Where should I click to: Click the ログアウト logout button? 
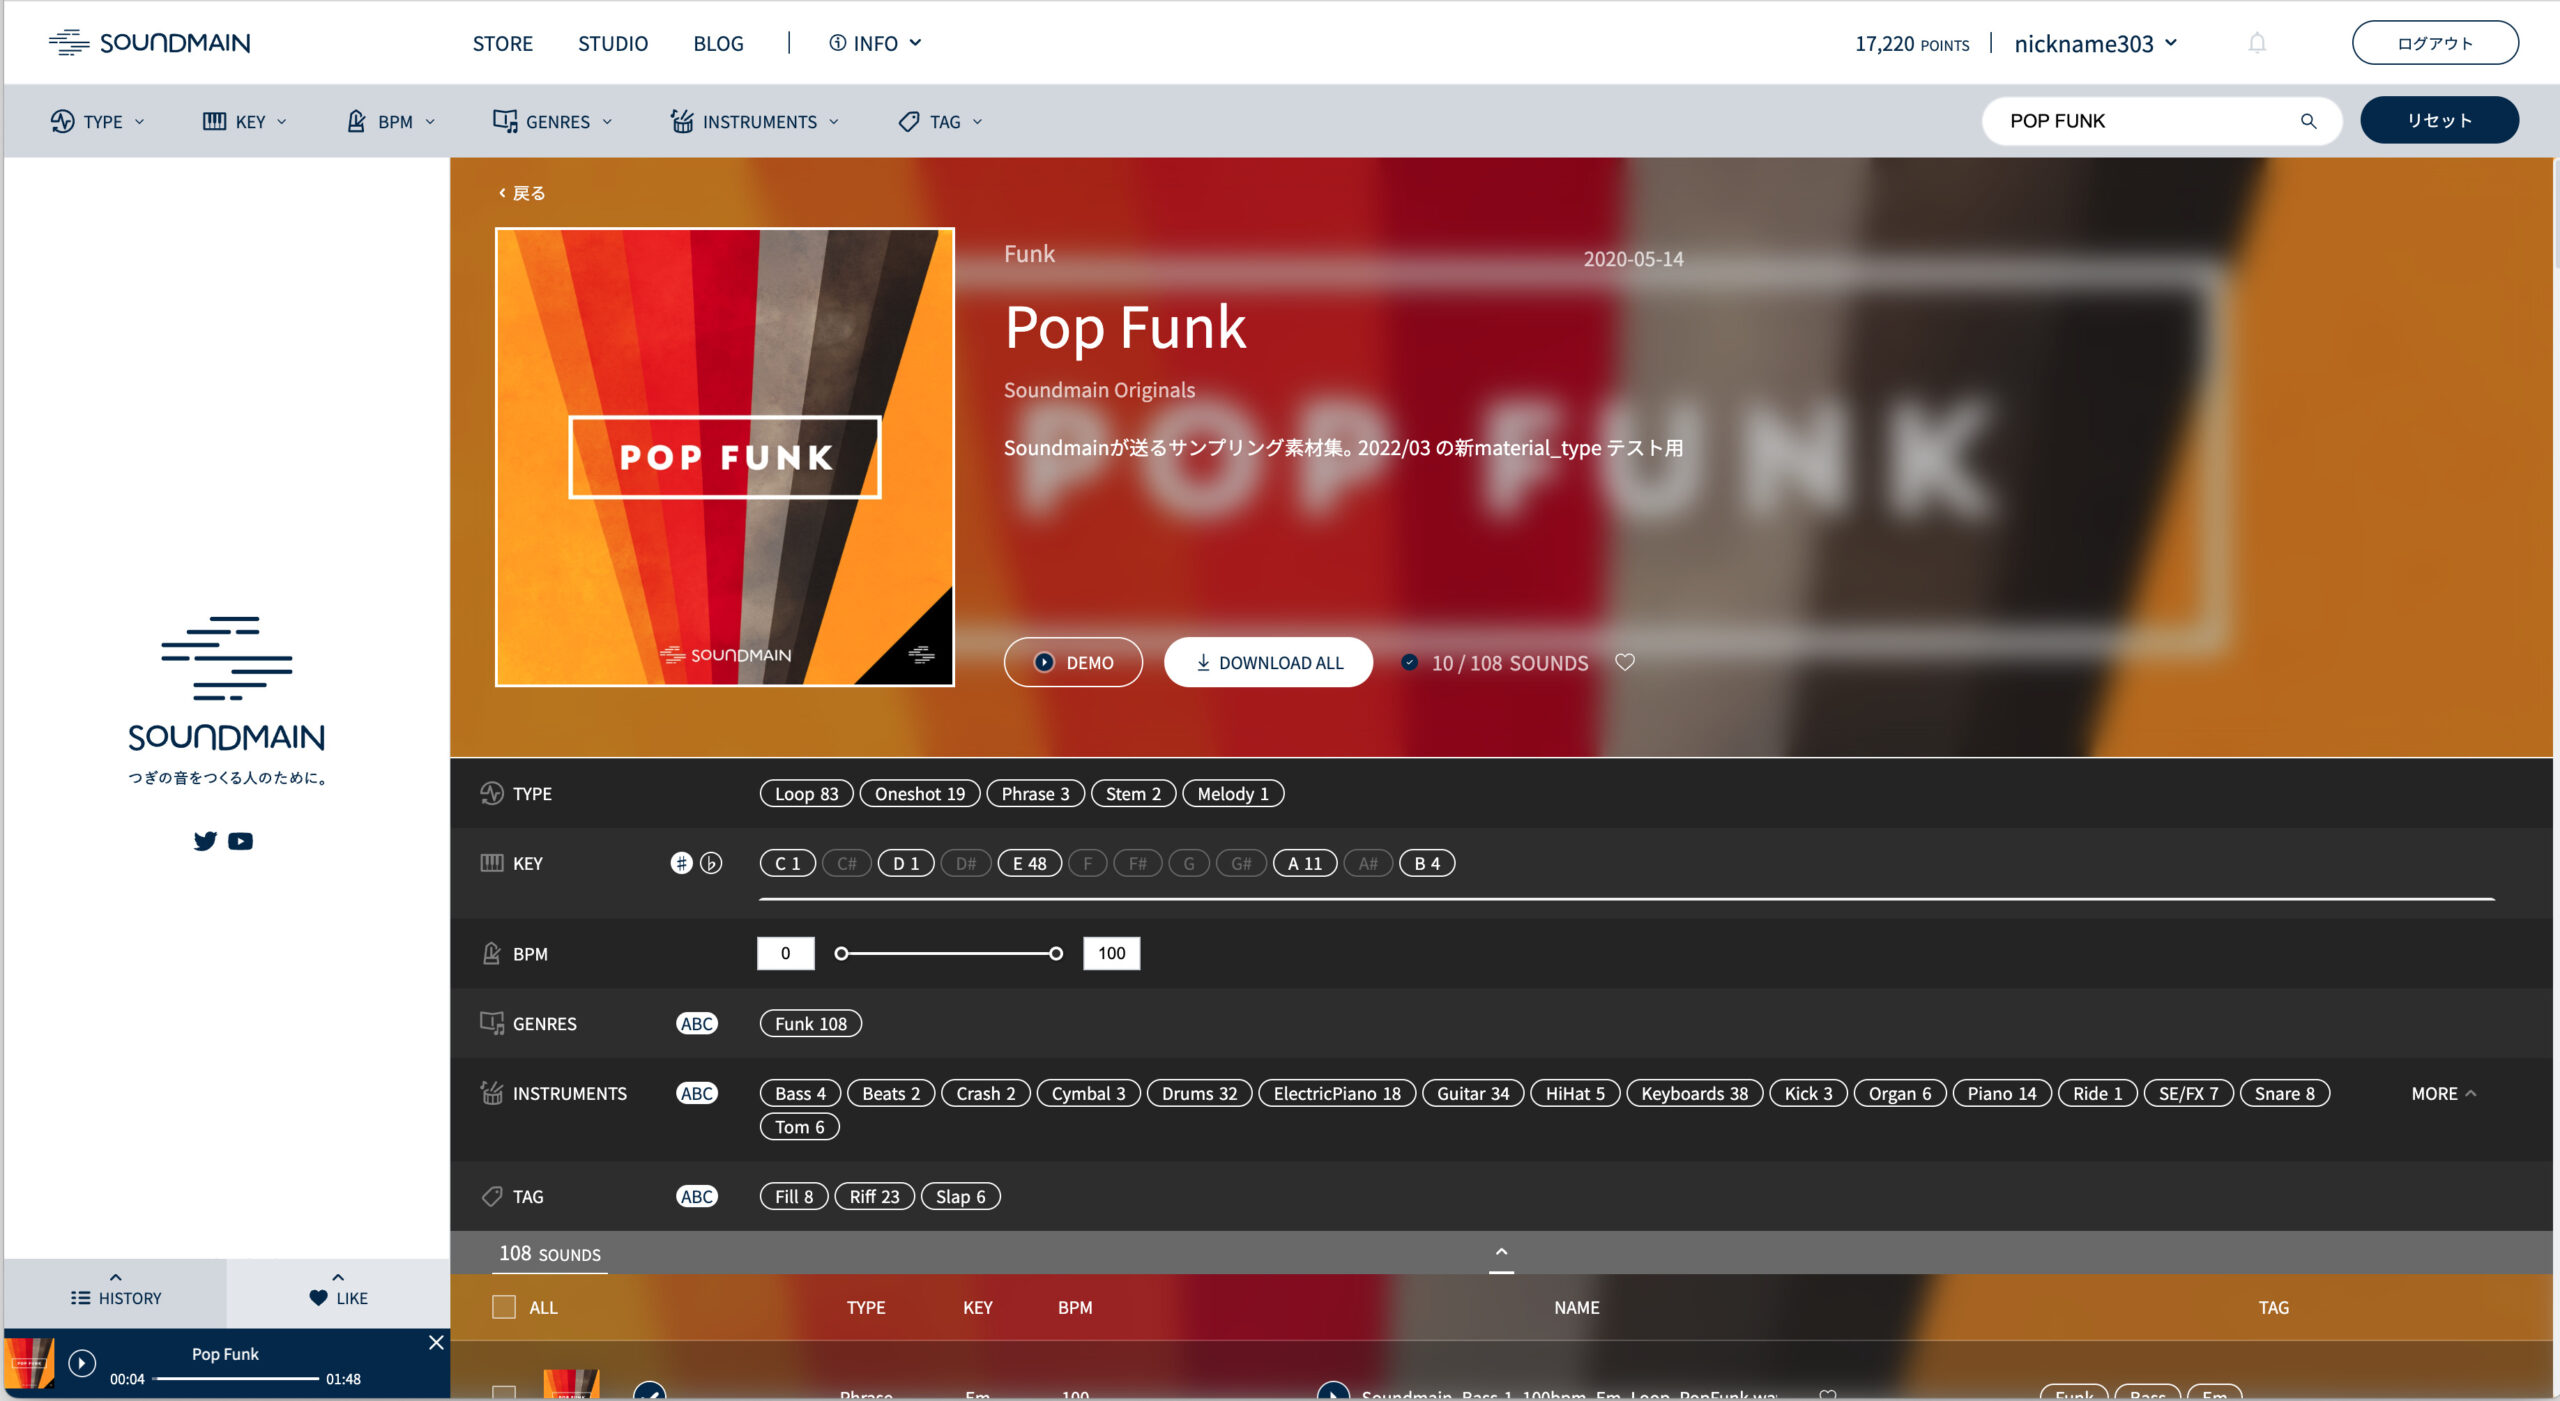(2435, 43)
